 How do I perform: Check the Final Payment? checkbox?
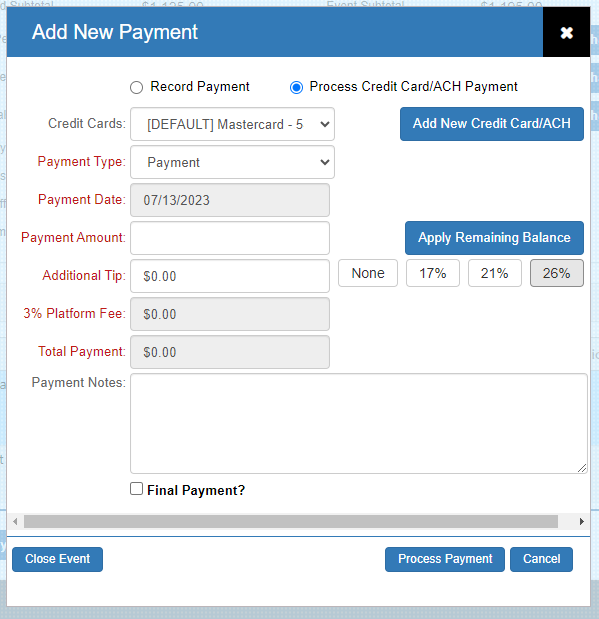point(136,489)
